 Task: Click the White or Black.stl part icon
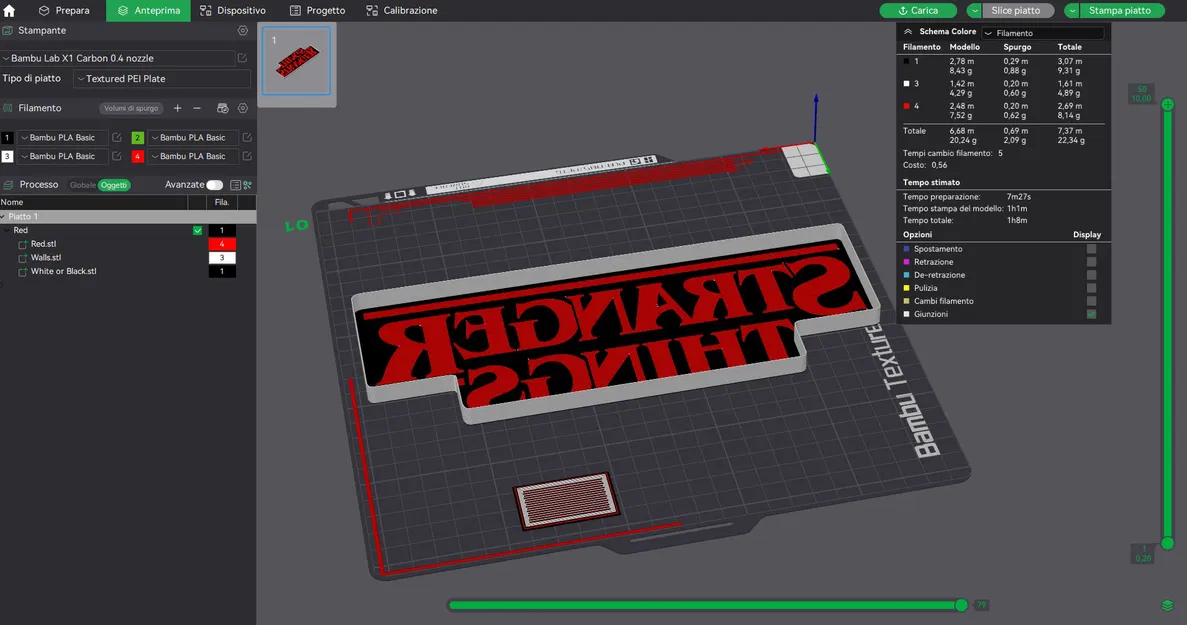[x=23, y=272]
